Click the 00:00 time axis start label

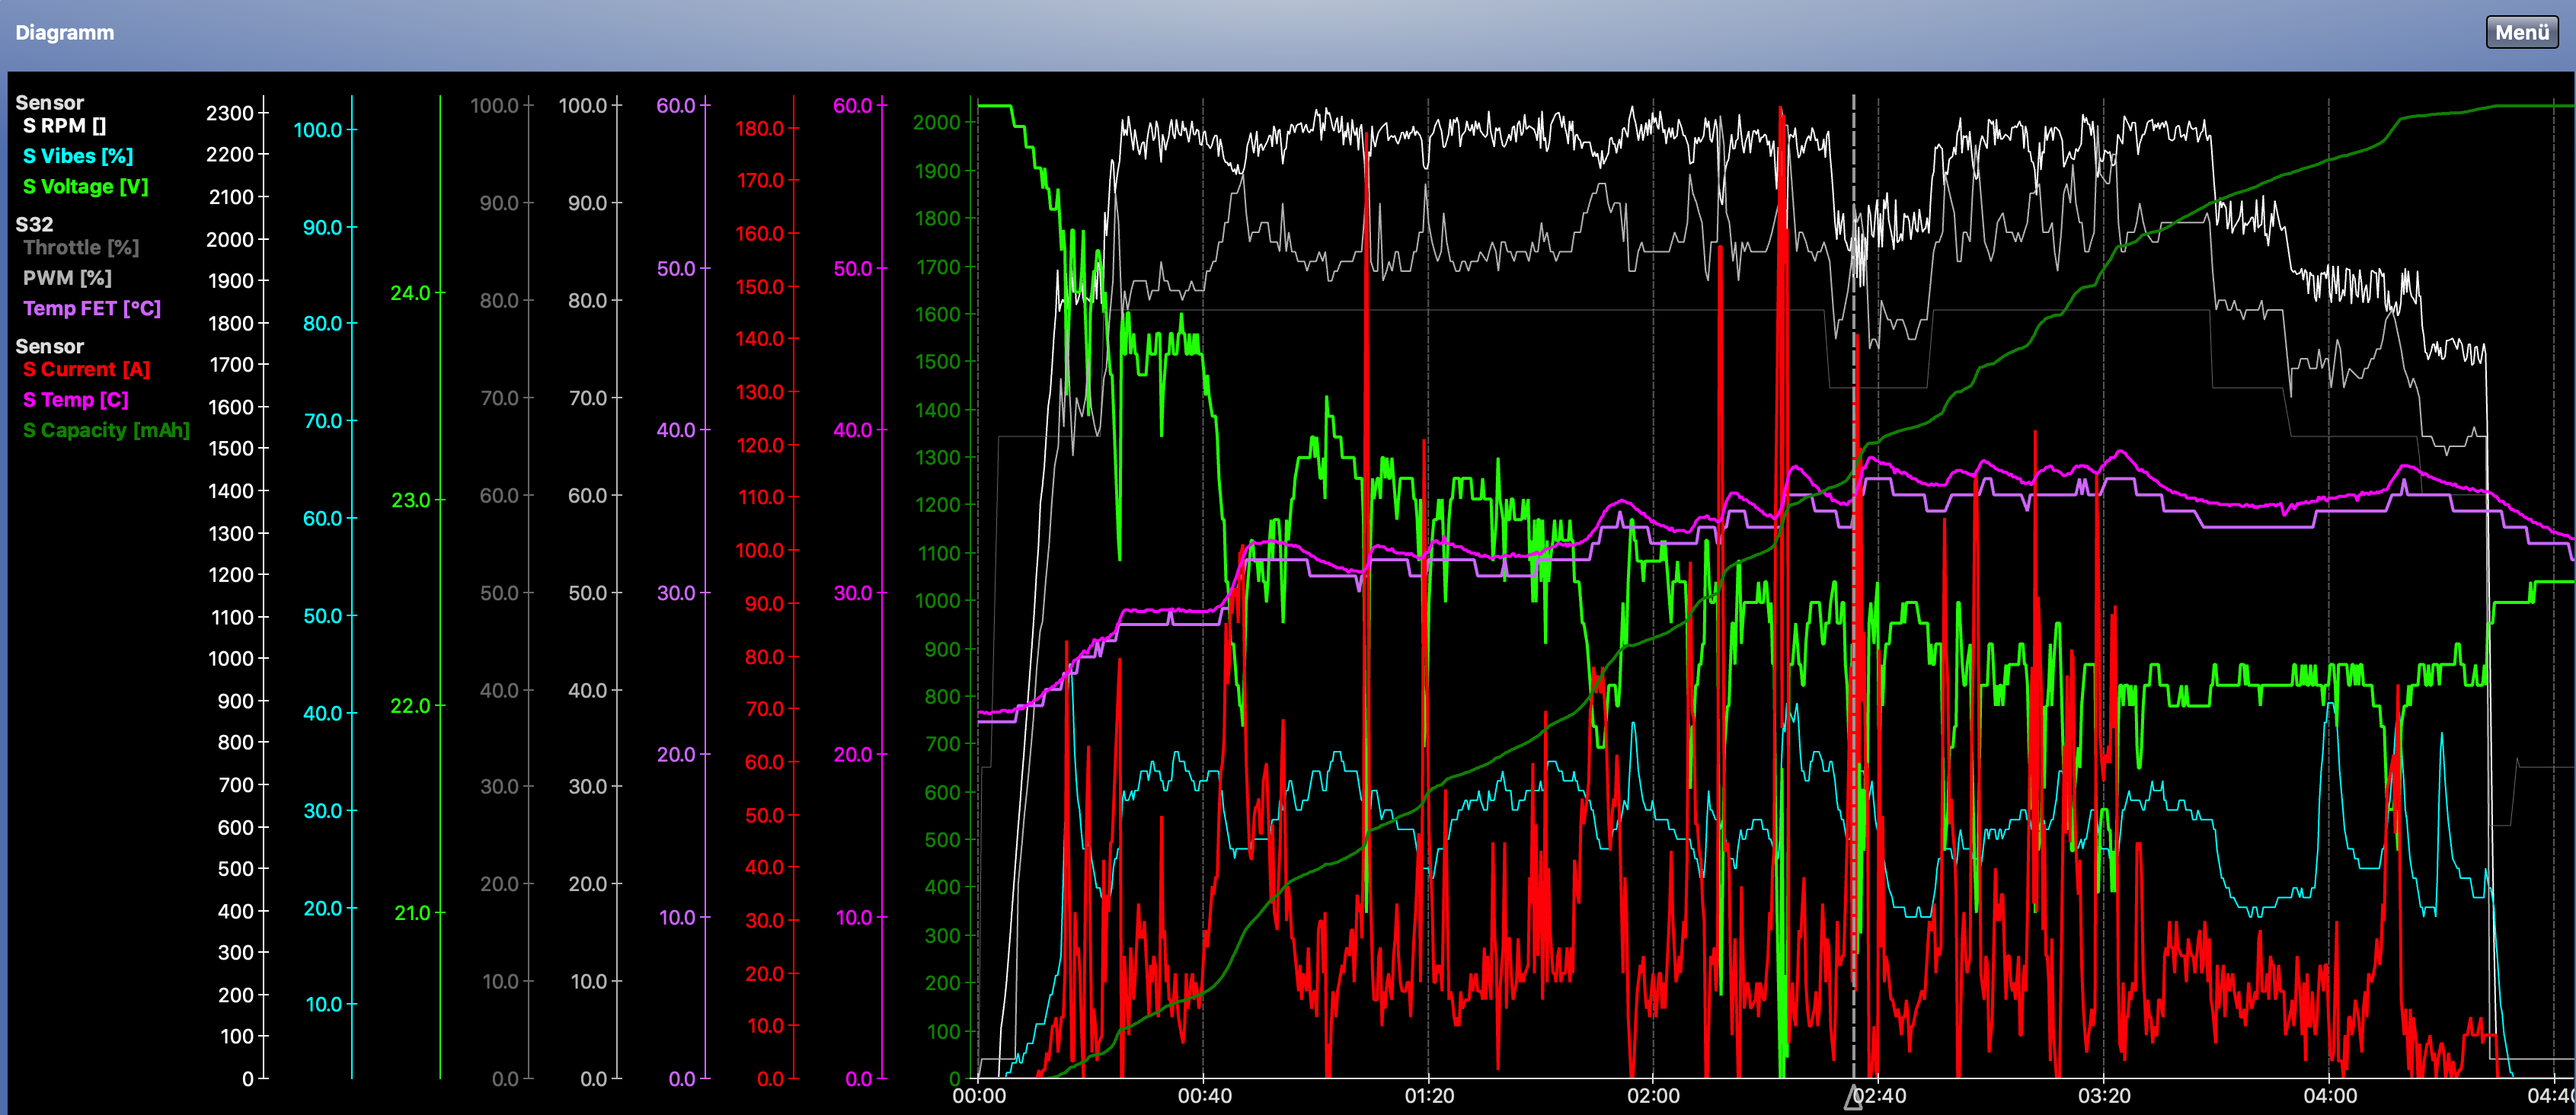[x=978, y=1096]
